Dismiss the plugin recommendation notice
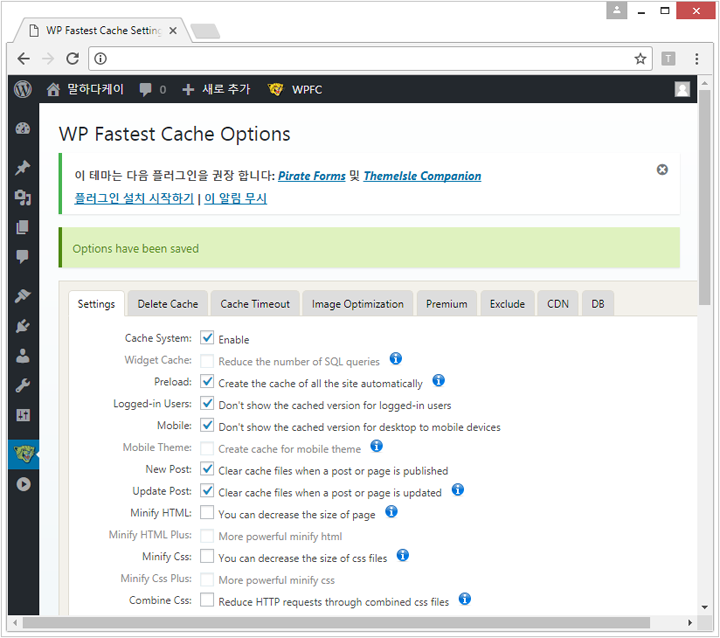This screenshot has width=720, height=638. coord(662,170)
